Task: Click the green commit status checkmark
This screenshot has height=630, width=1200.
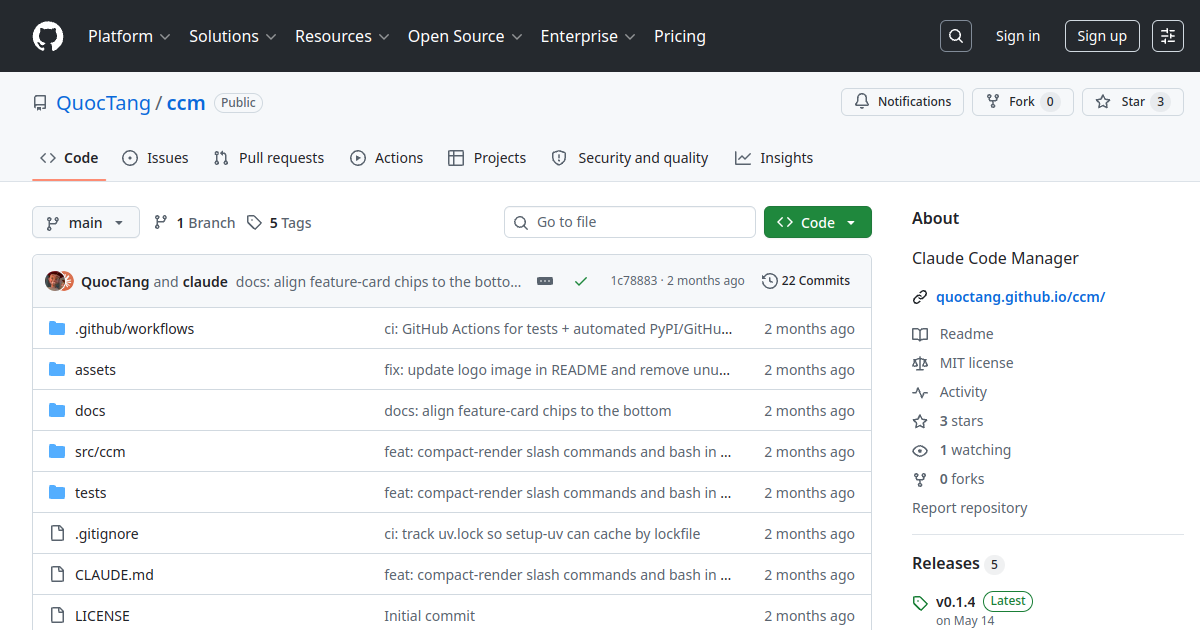Action: click(x=581, y=281)
